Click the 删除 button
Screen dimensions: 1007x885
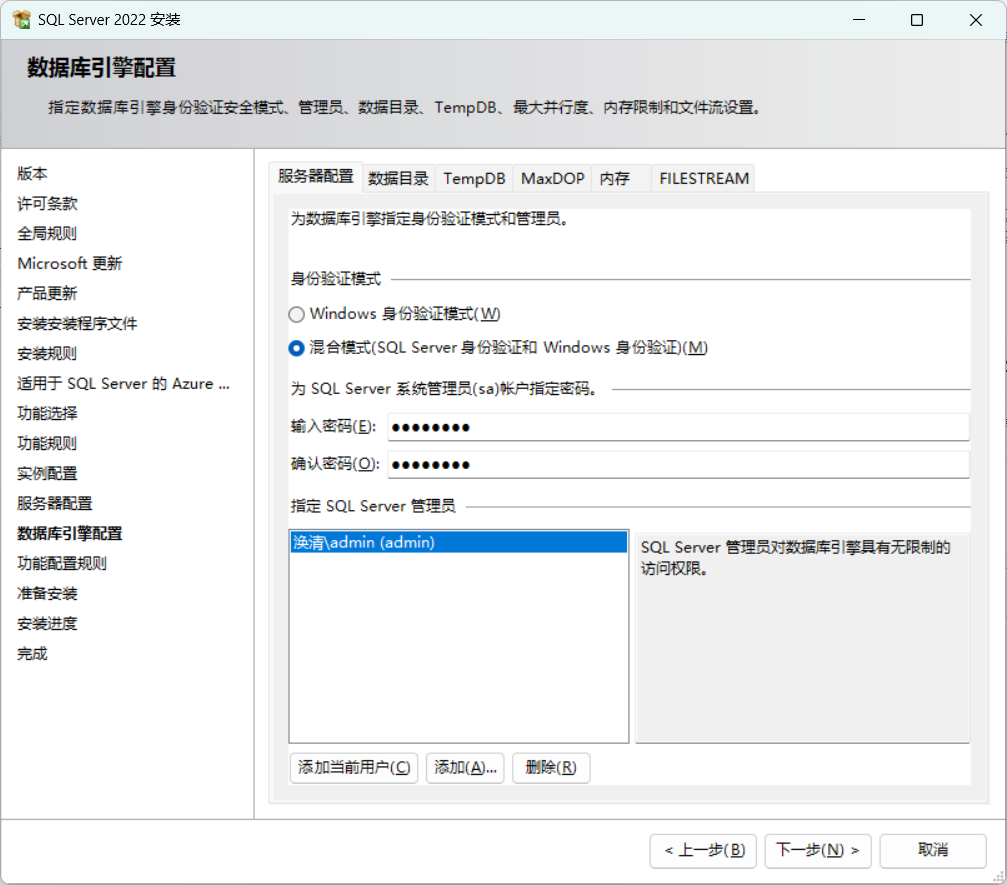tap(551, 768)
